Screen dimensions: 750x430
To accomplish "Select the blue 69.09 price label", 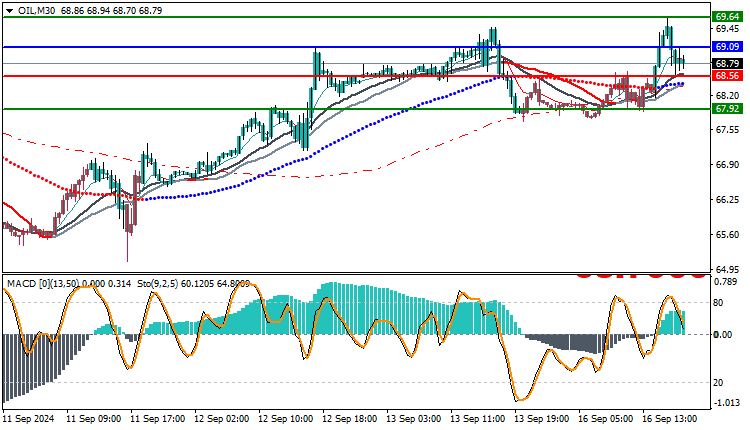I will coord(727,47).
